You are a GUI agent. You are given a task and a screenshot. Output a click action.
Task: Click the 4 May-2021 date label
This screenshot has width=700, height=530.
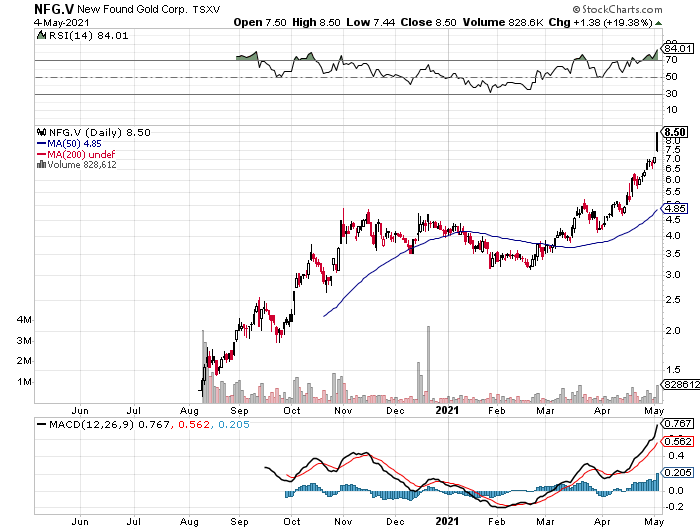pyautogui.click(x=62, y=22)
